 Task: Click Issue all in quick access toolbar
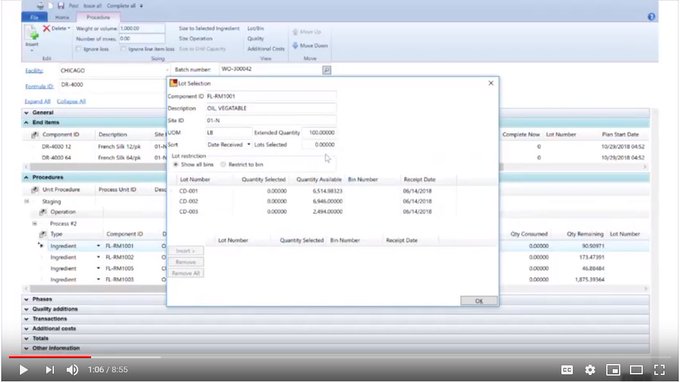tap(92, 6)
